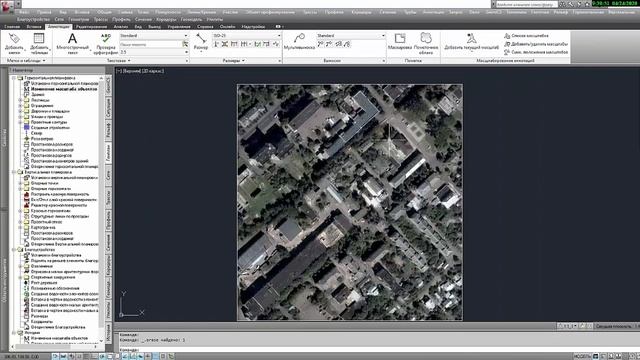Click the Пометочное облако revision cloud tool
This screenshot has width=640, height=360.
click(x=426, y=43)
